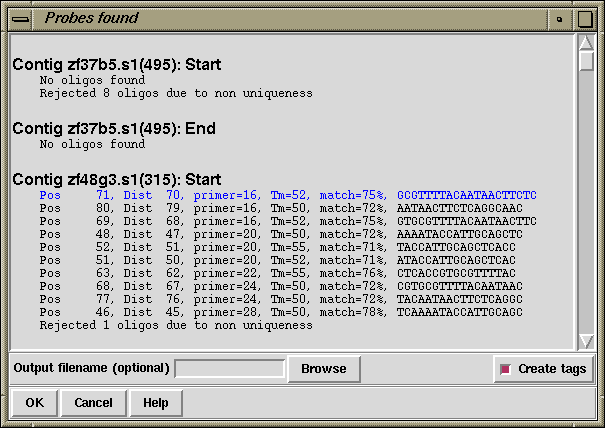
Task: Cancel the Probes found dialog
Action: click(x=93, y=403)
